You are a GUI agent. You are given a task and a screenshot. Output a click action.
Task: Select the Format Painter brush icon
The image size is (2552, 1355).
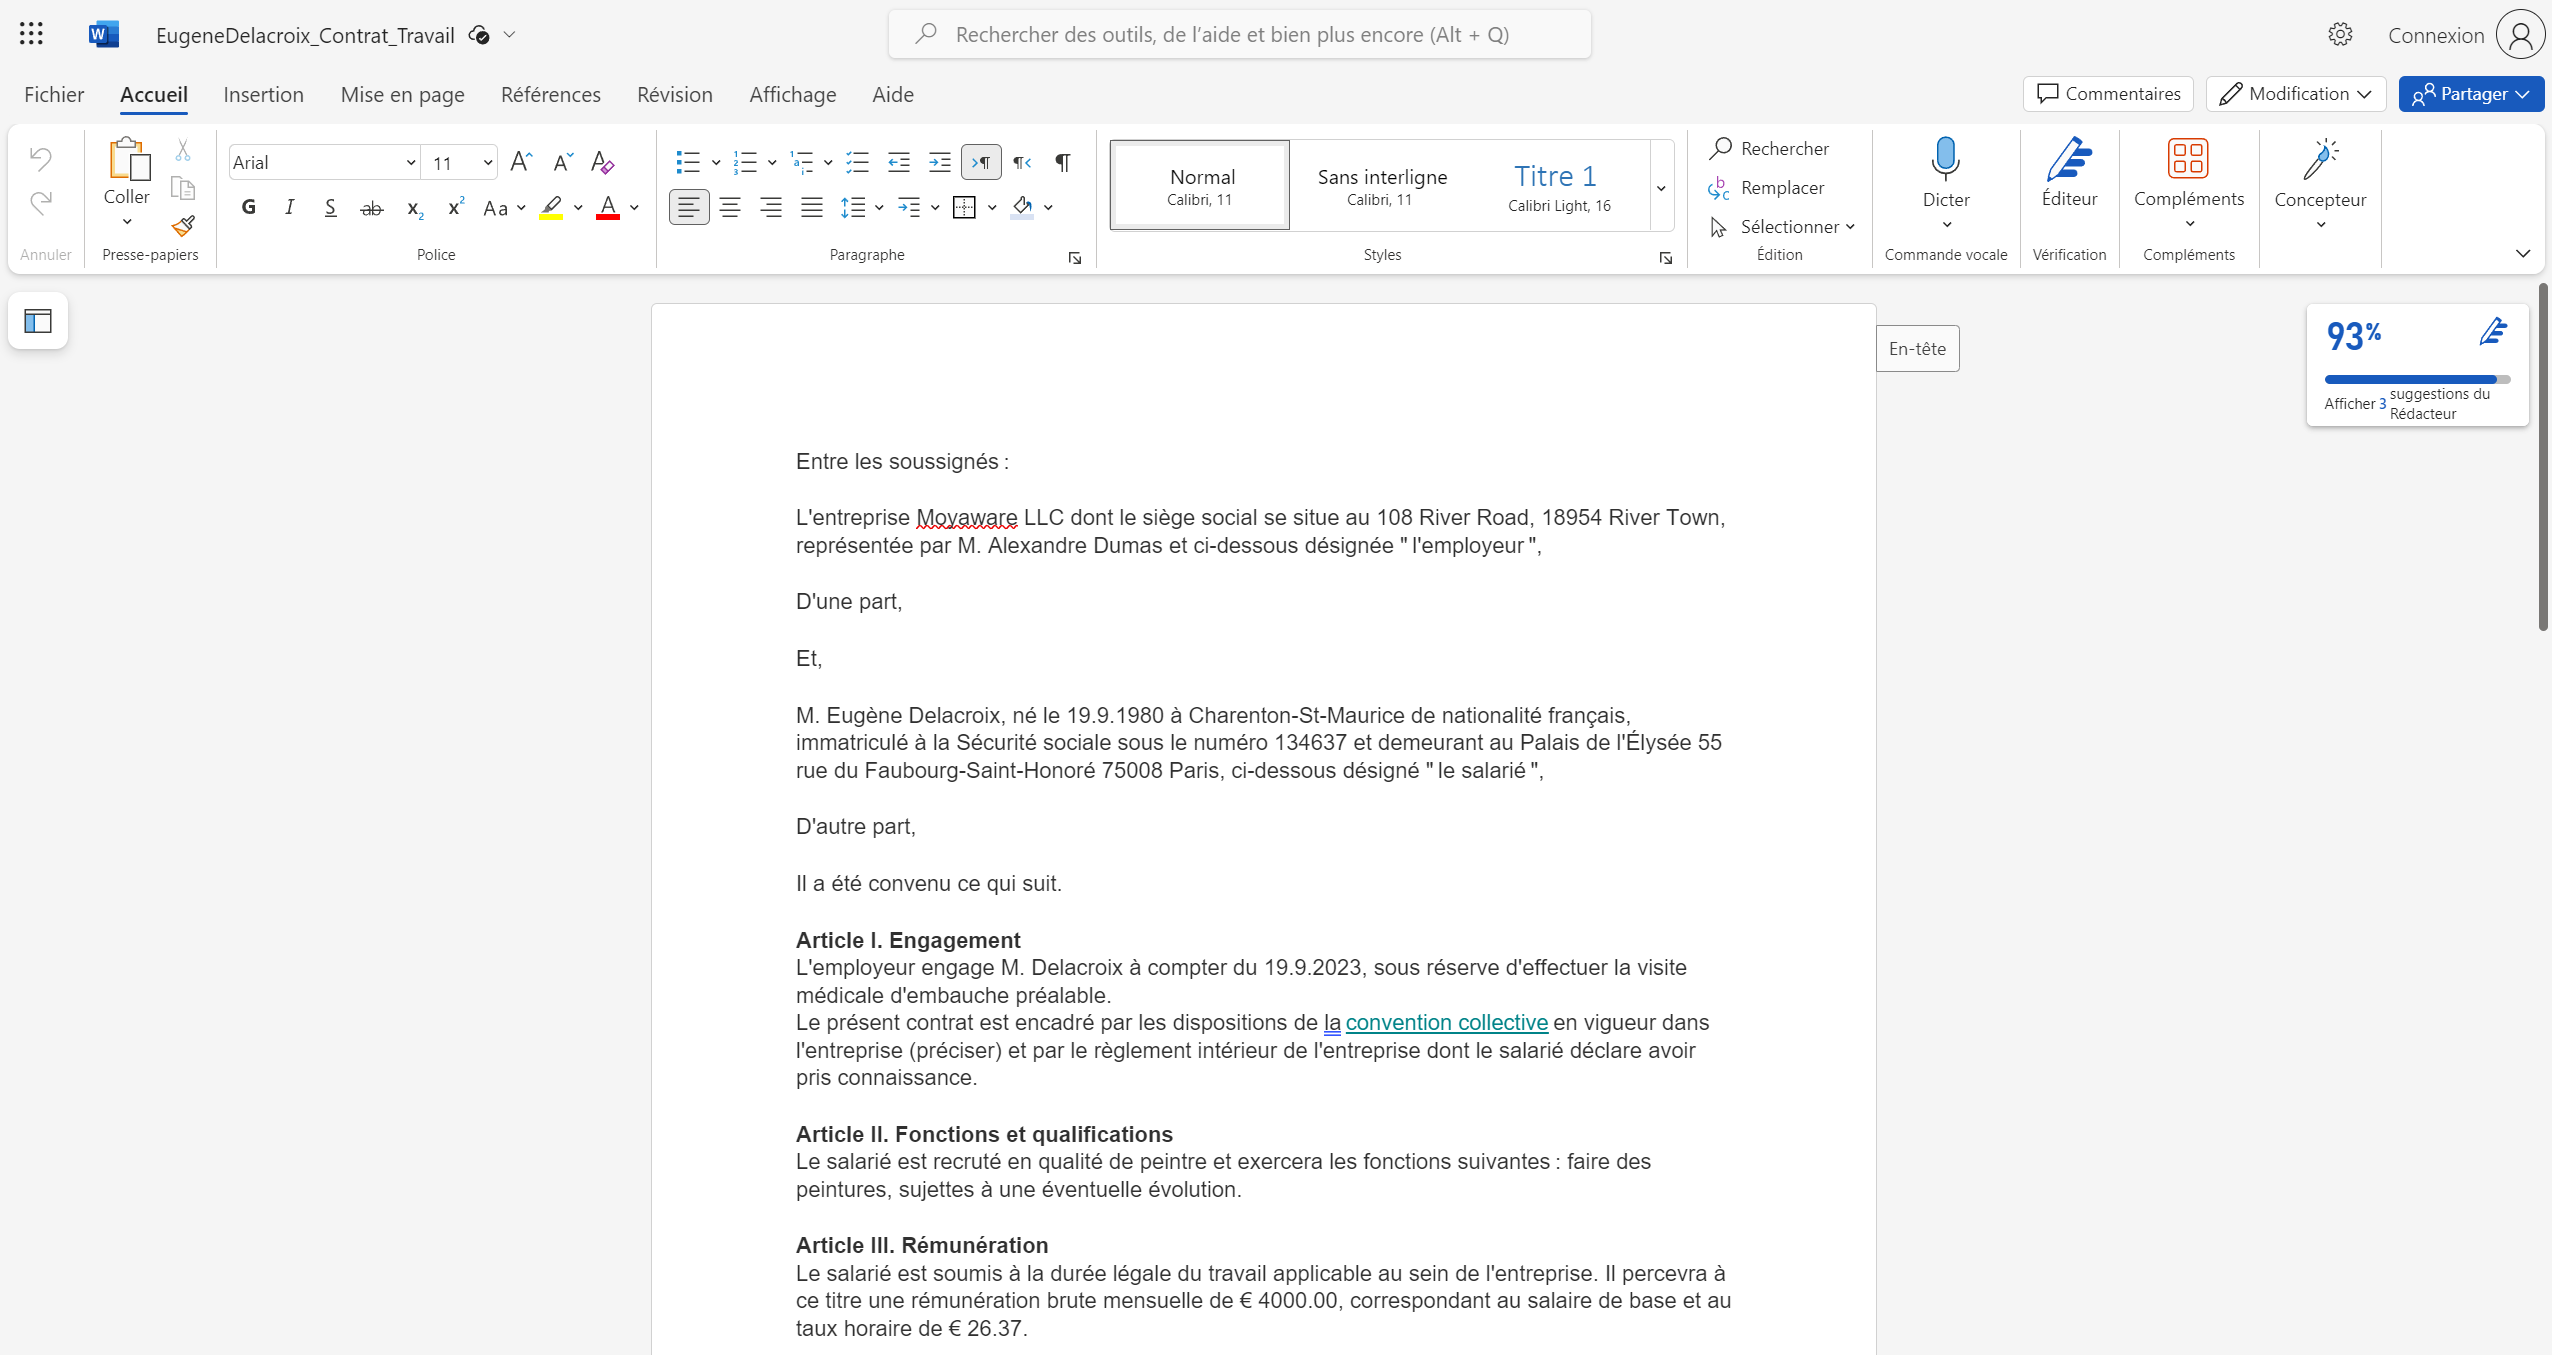coord(182,226)
